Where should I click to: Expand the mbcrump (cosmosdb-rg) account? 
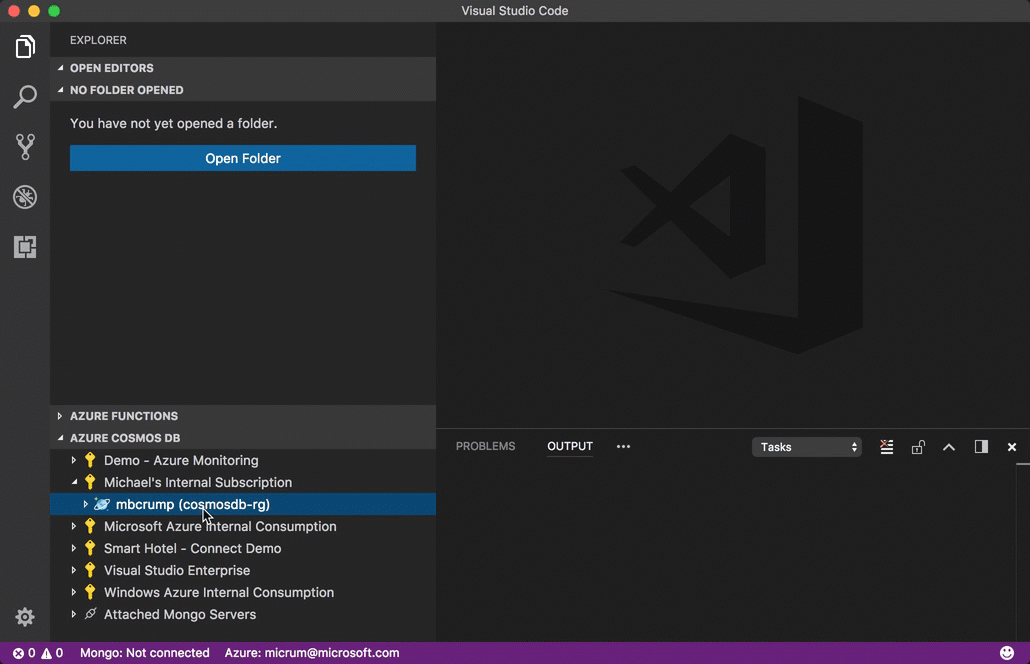click(x=85, y=504)
